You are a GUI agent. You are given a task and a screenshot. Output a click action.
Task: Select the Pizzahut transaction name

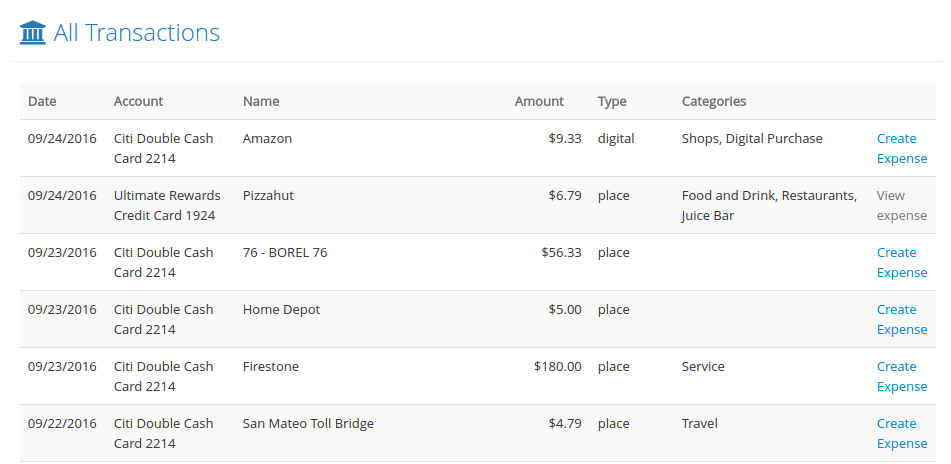pos(268,195)
